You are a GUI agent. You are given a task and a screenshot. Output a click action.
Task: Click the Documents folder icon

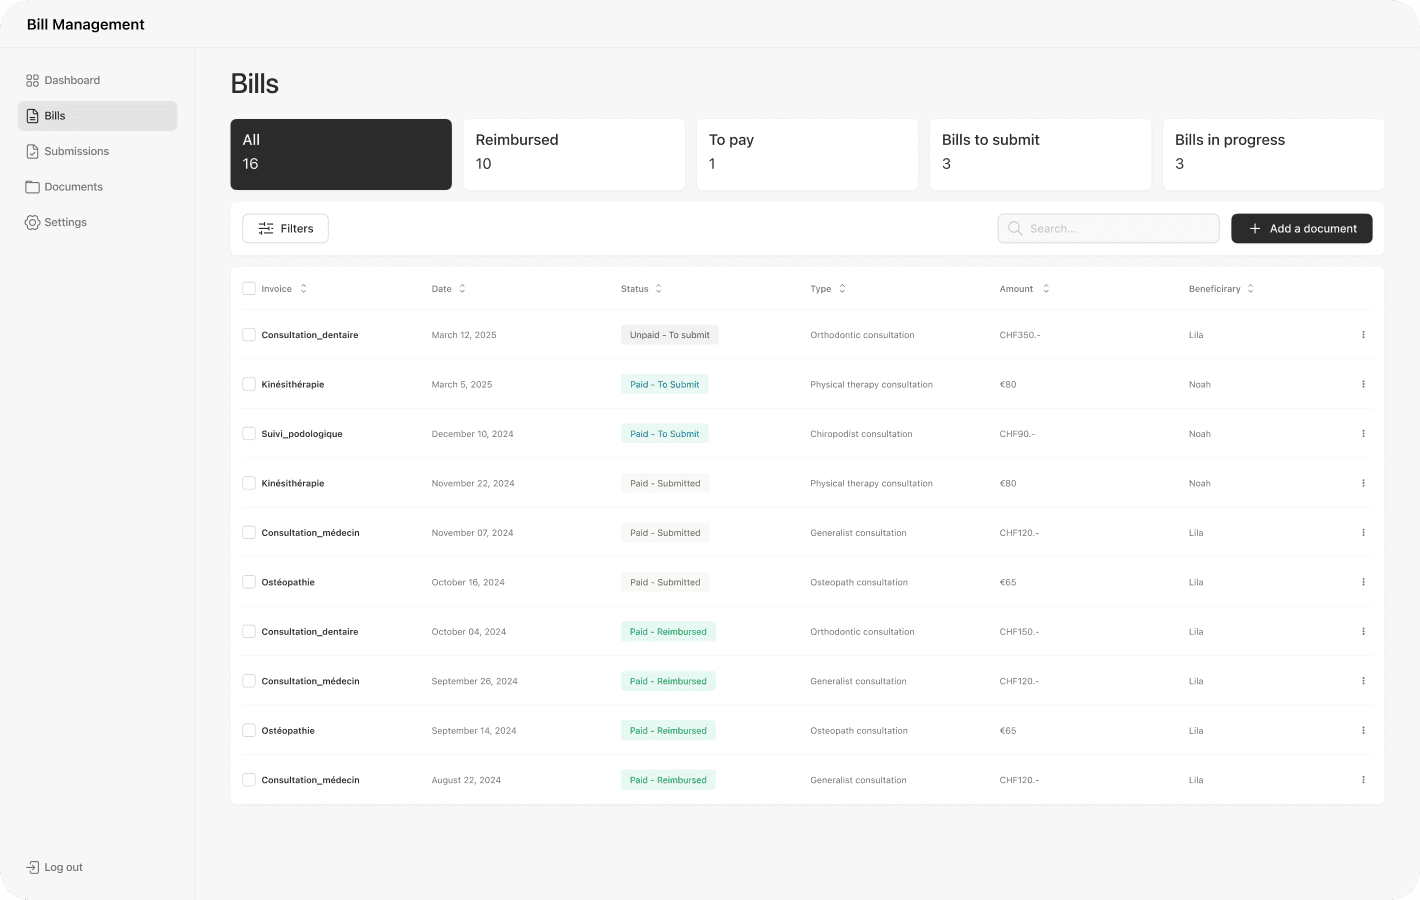pyautogui.click(x=32, y=186)
